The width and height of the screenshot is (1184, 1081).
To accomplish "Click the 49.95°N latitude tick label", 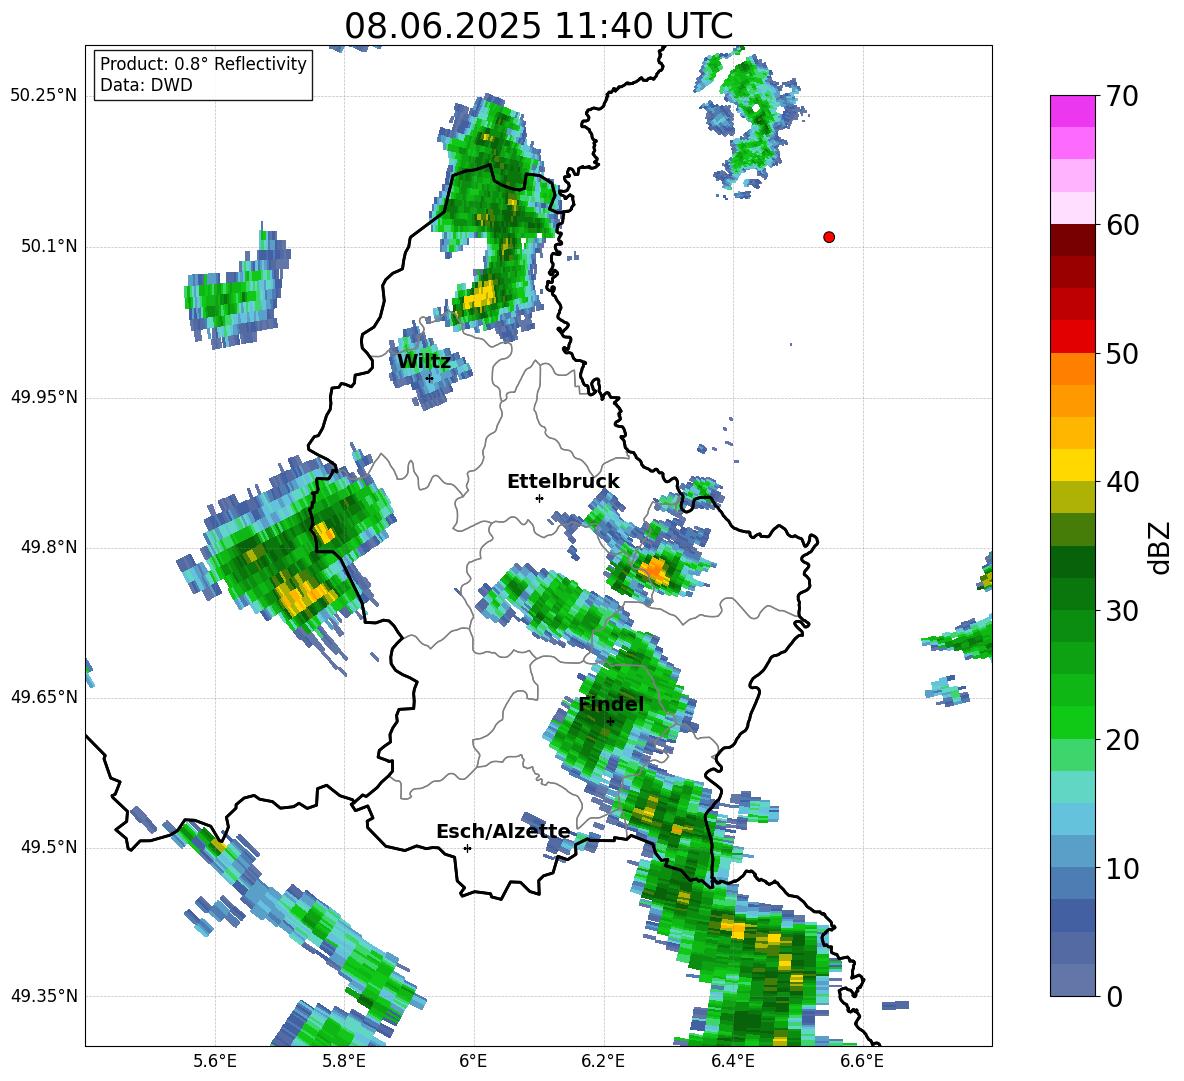I will [x=44, y=397].
